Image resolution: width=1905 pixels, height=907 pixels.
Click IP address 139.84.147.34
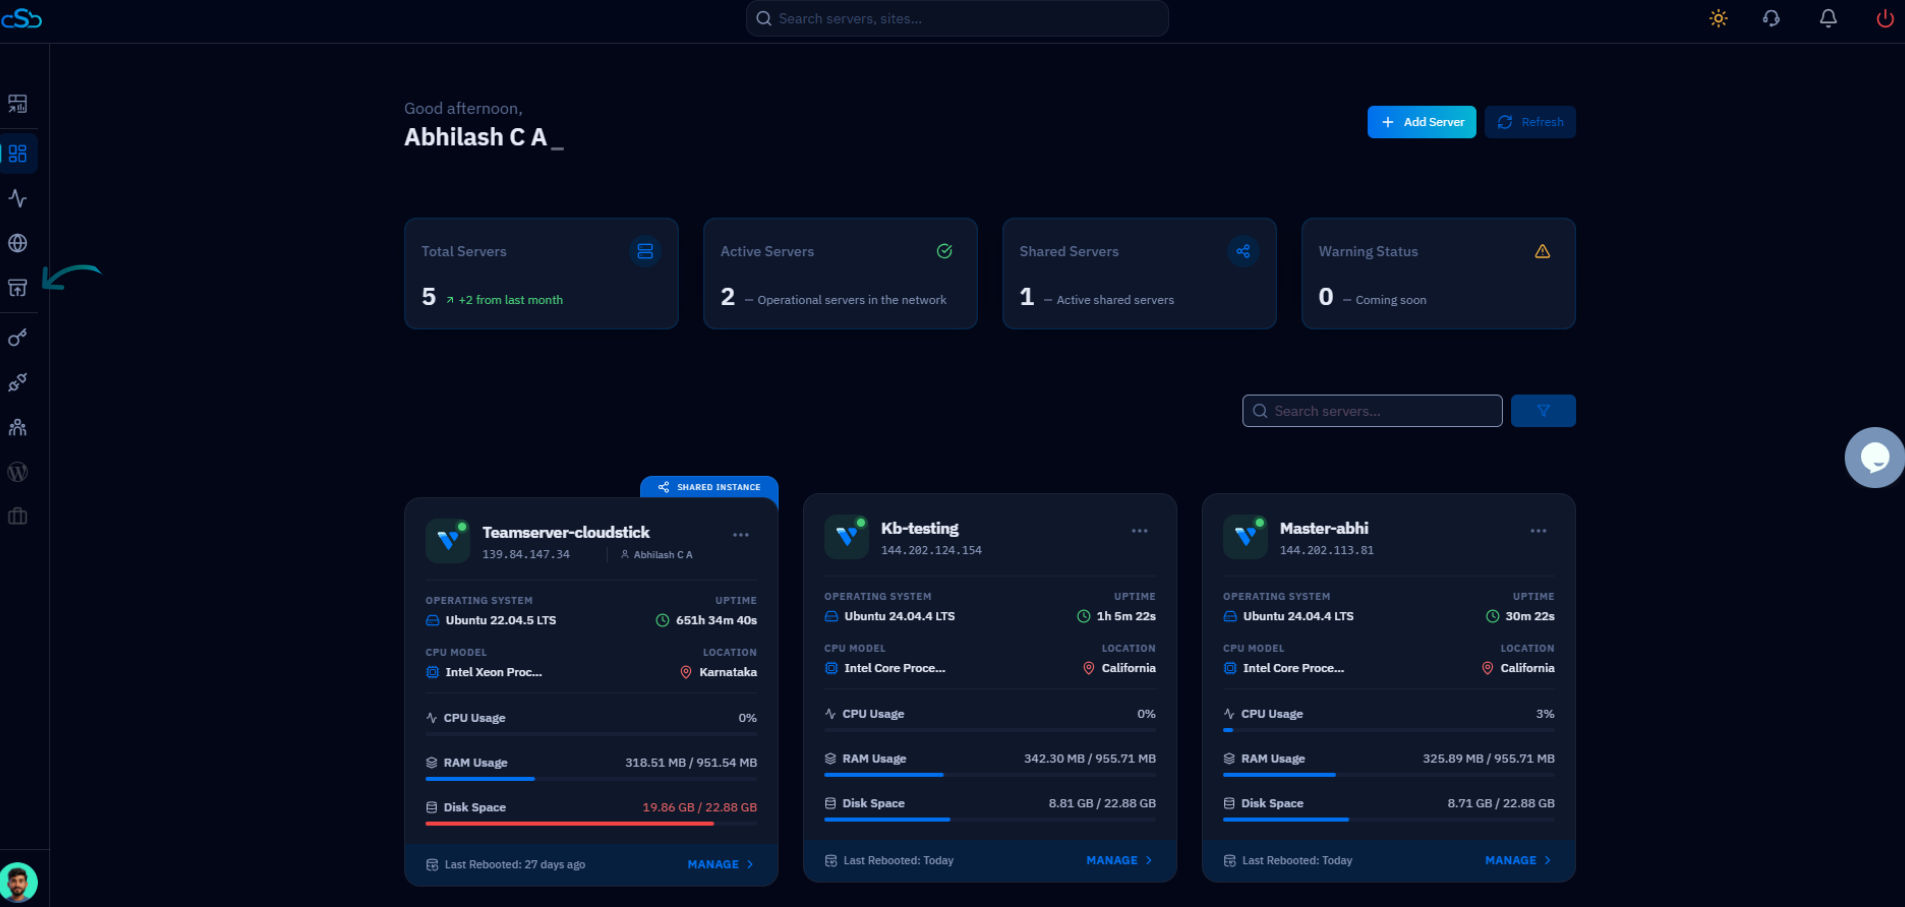(526, 554)
